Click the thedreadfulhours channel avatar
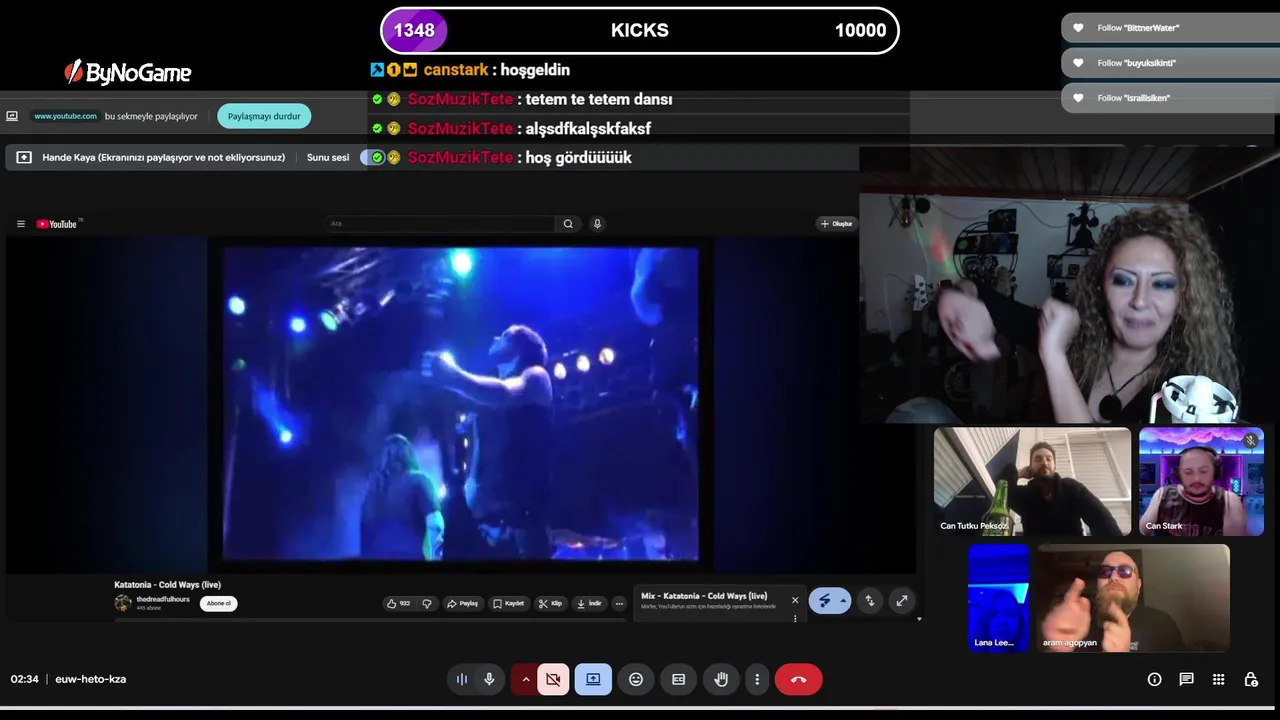 tap(123, 603)
